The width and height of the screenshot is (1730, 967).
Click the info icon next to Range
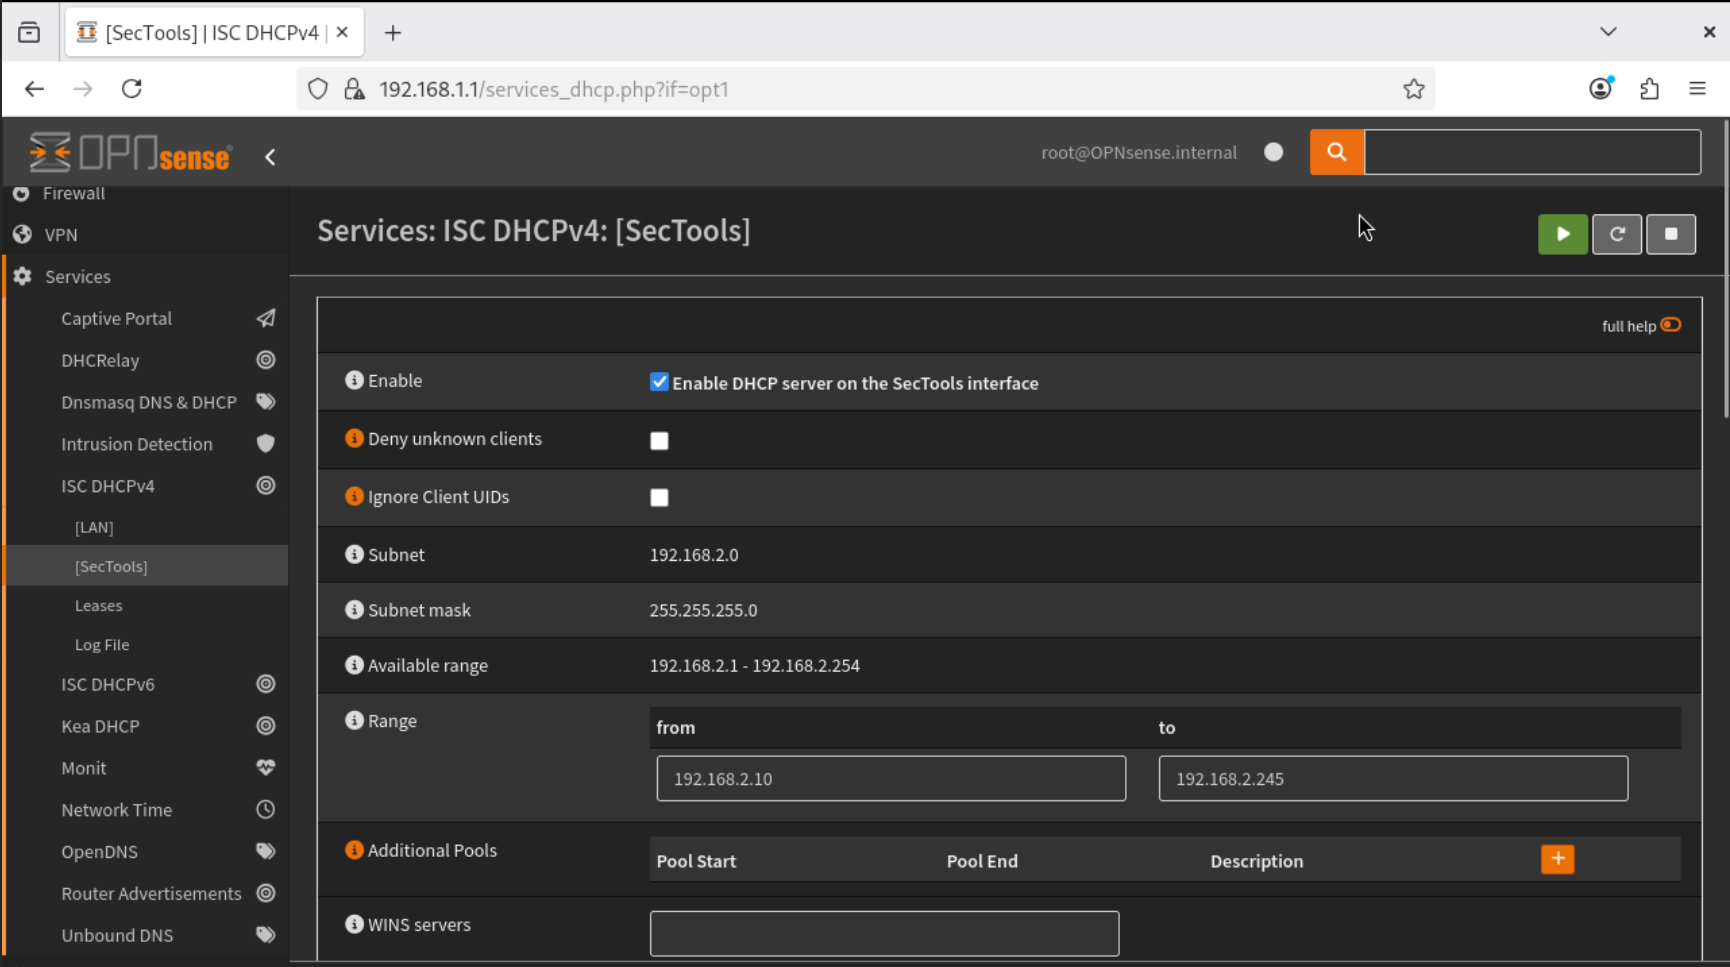[x=354, y=720]
